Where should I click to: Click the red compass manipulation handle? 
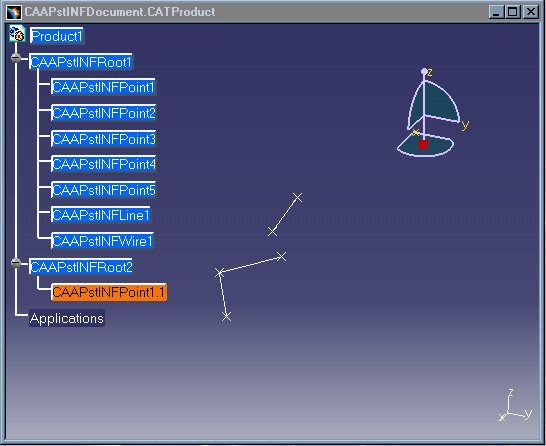[423, 144]
